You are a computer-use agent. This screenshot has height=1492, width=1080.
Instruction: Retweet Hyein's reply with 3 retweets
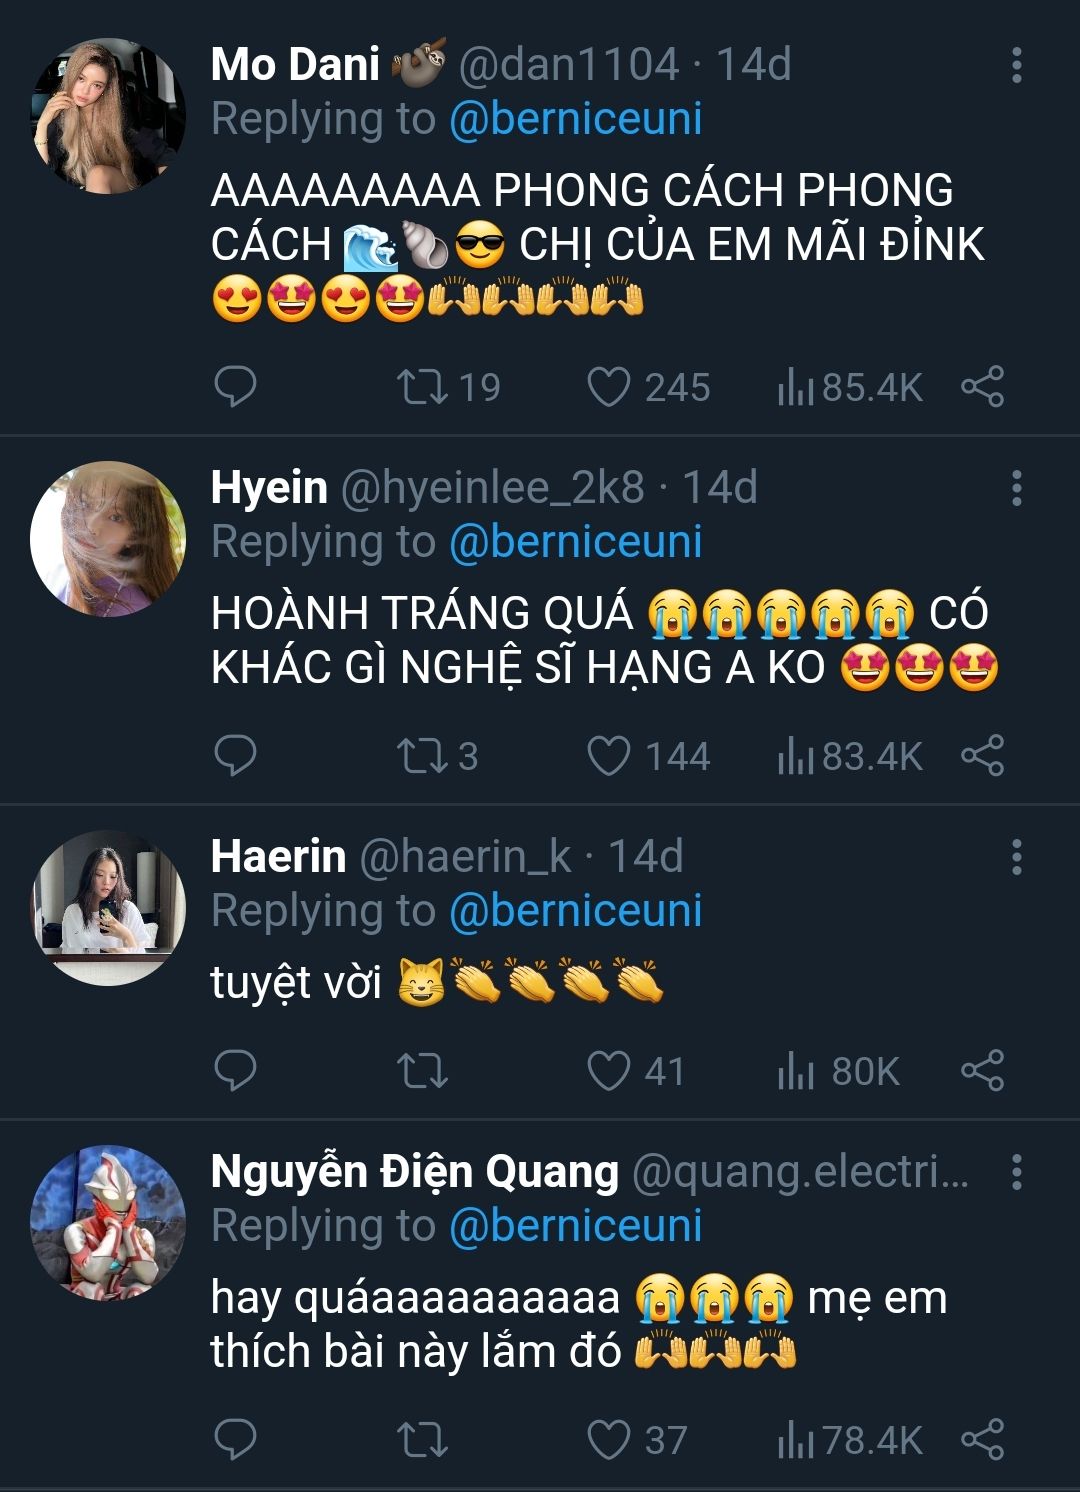point(437,756)
